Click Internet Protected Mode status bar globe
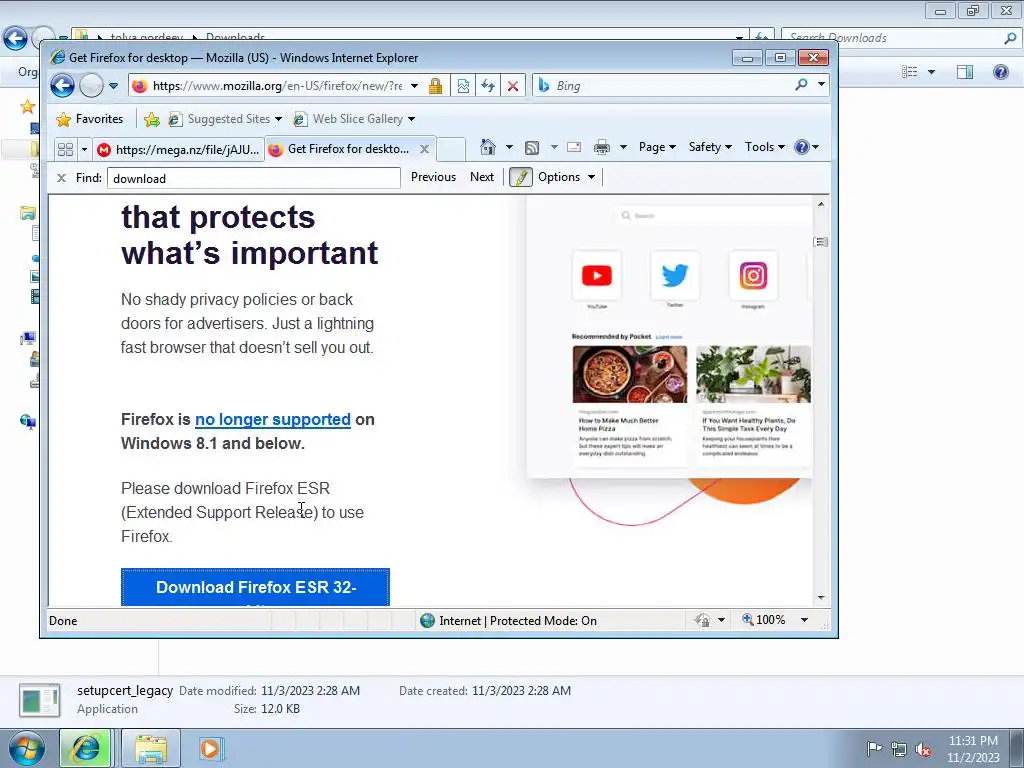Screen dimensions: 1024x768 tap(428, 620)
